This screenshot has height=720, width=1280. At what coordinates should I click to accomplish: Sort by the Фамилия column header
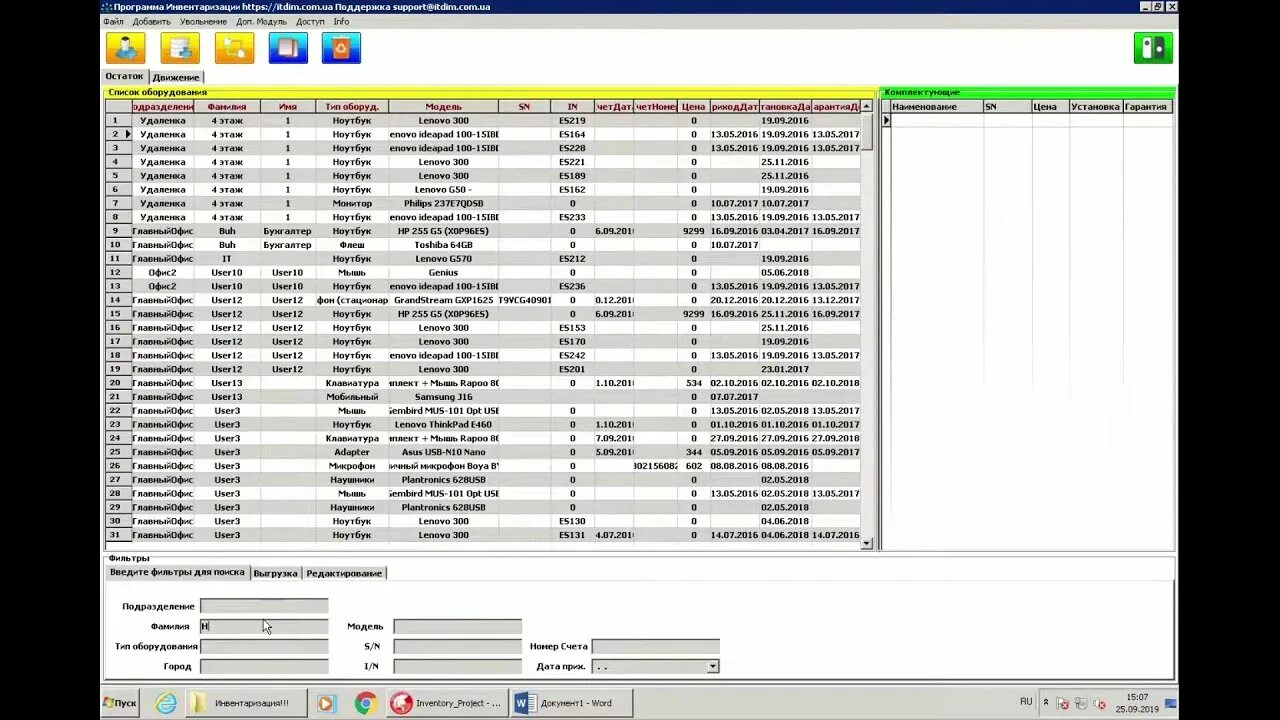227,106
